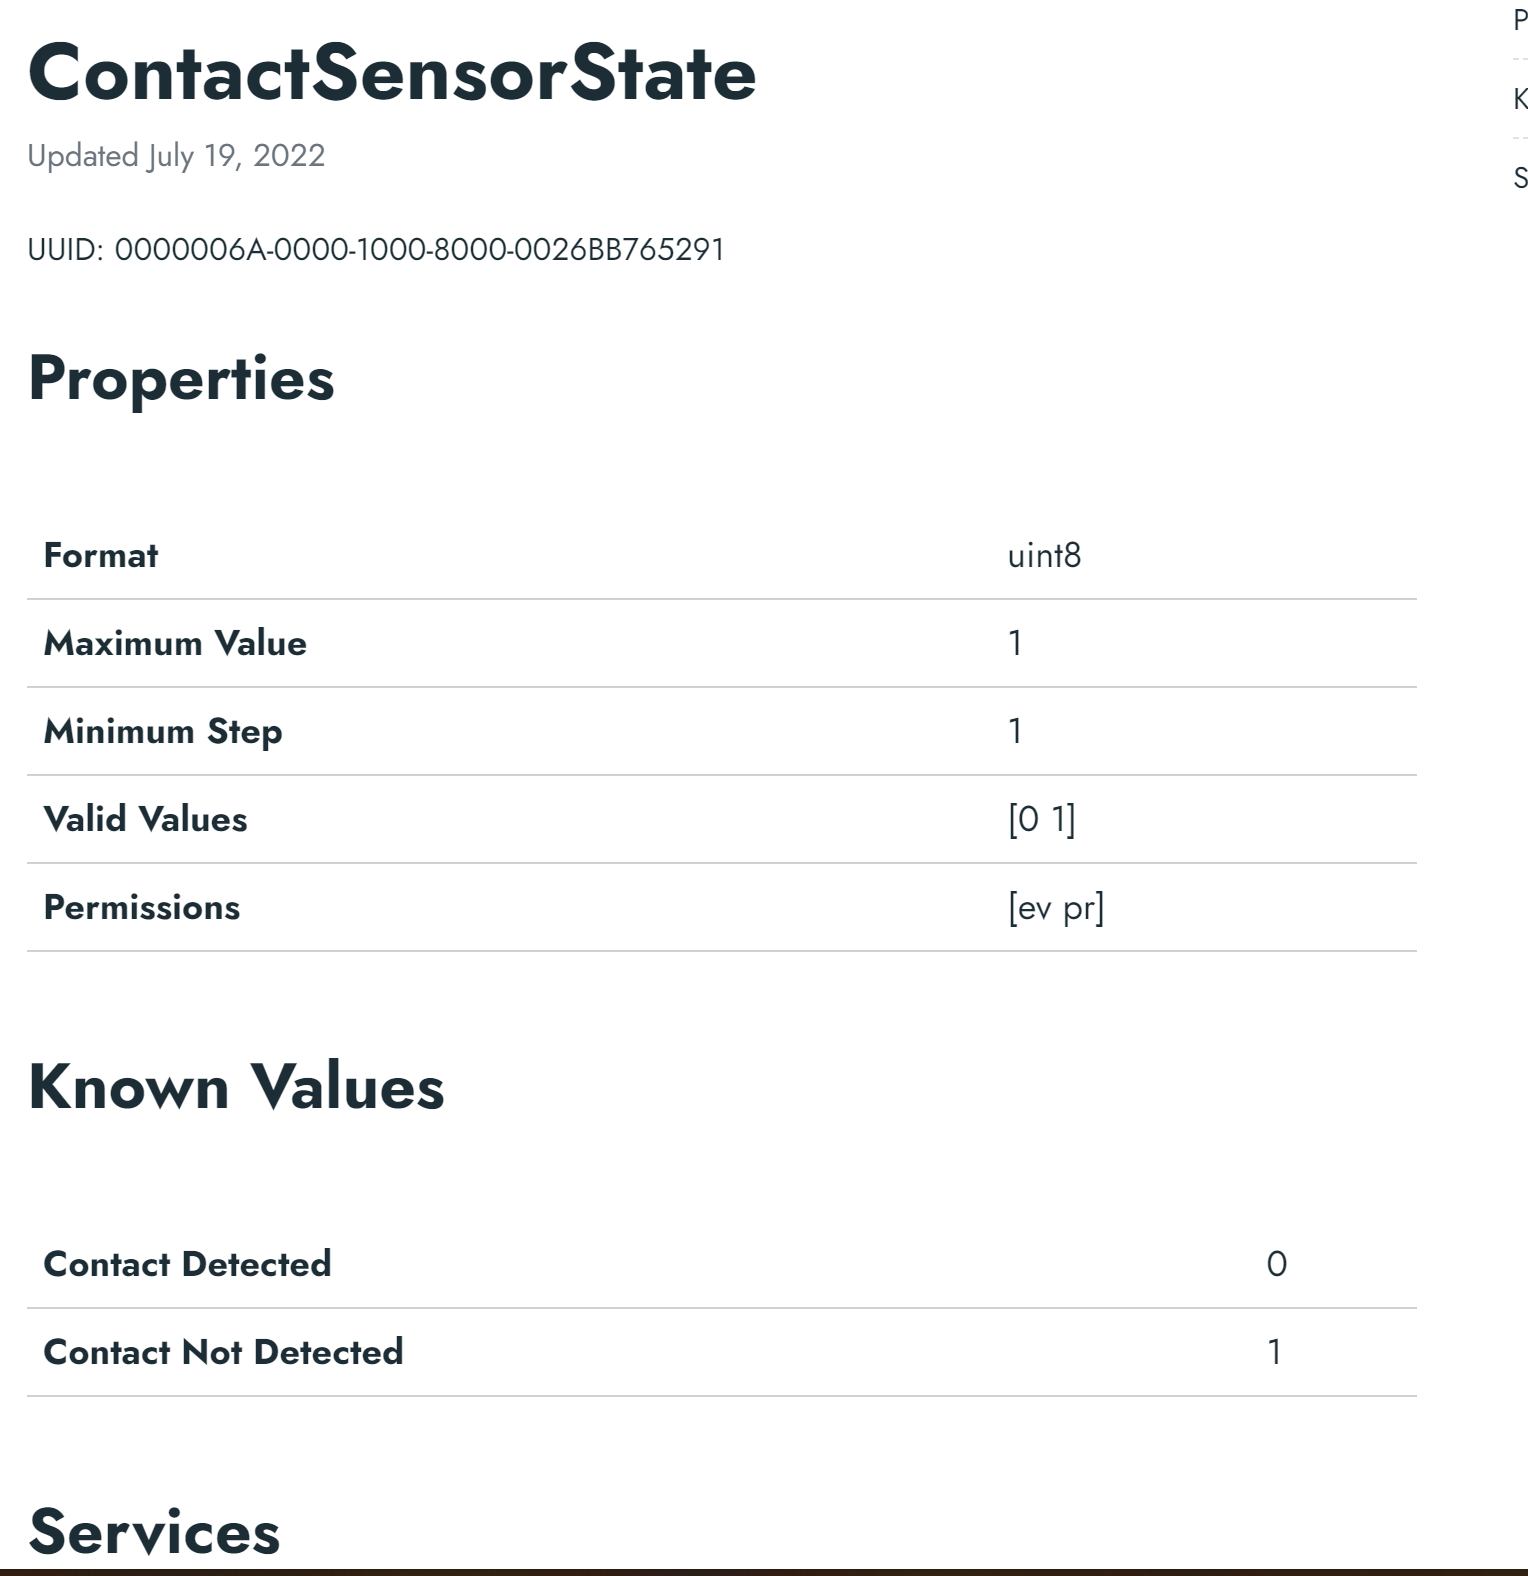Click the Contact Not Detected label

223,1352
